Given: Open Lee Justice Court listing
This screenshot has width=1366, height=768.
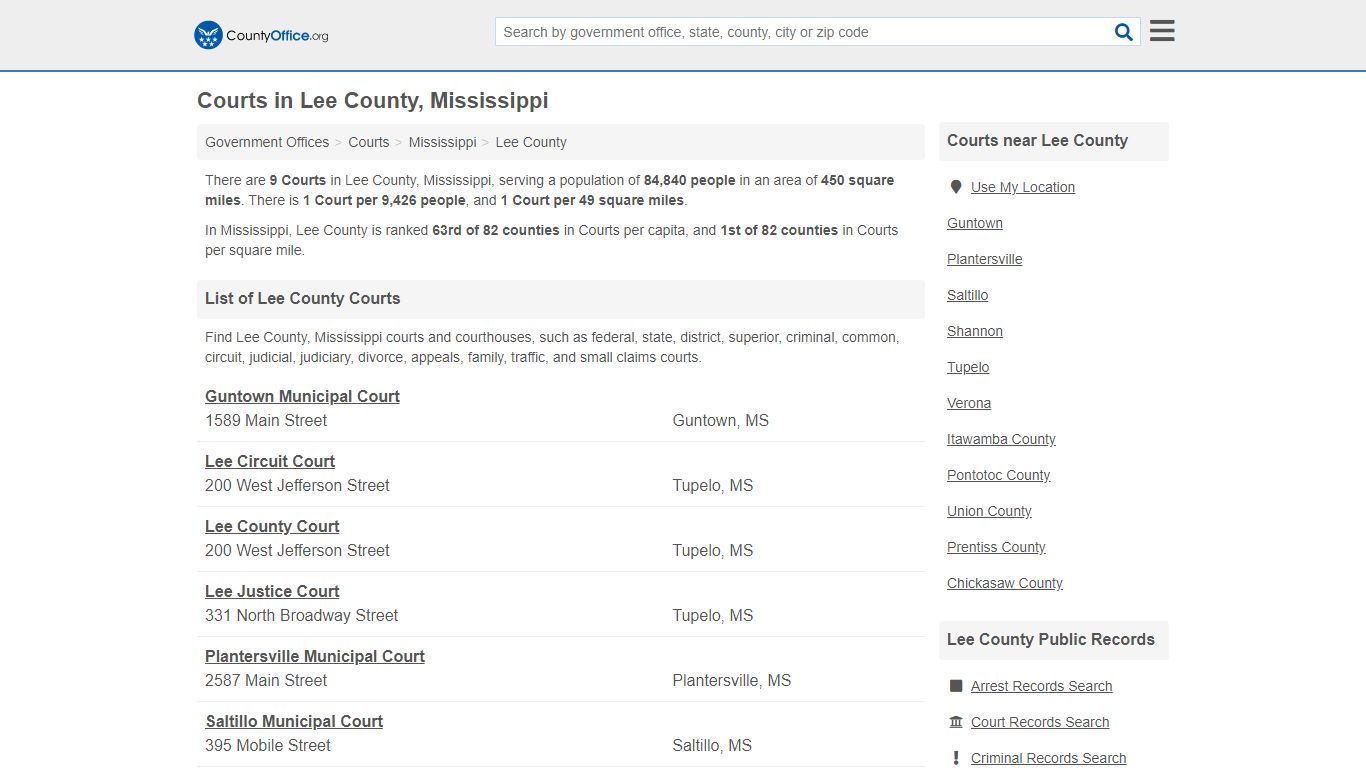Looking at the screenshot, I should tap(272, 591).
